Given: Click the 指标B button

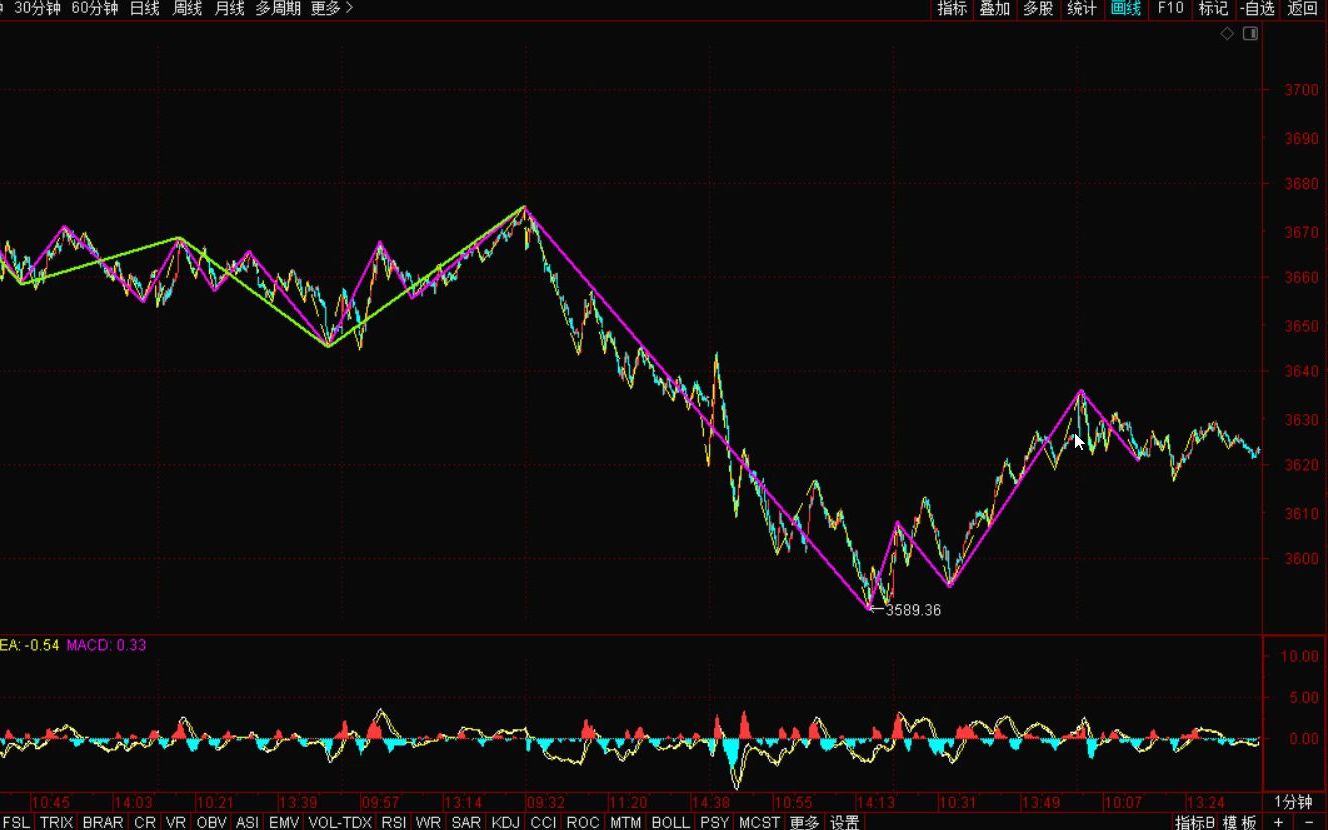Looking at the screenshot, I should 1195,822.
